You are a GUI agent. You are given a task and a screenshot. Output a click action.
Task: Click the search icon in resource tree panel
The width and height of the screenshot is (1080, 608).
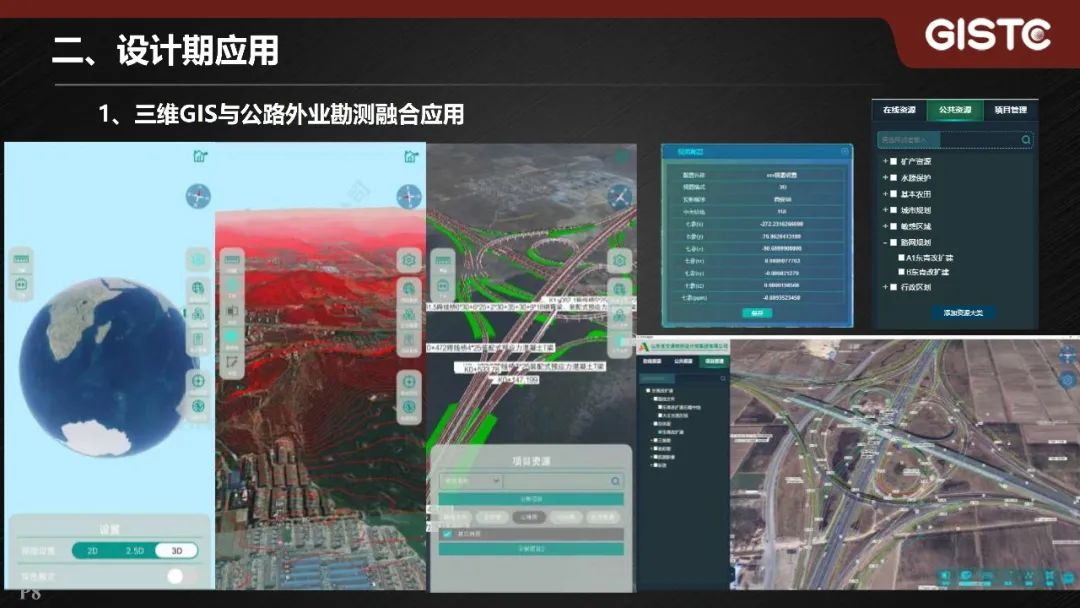[1026, 140]
